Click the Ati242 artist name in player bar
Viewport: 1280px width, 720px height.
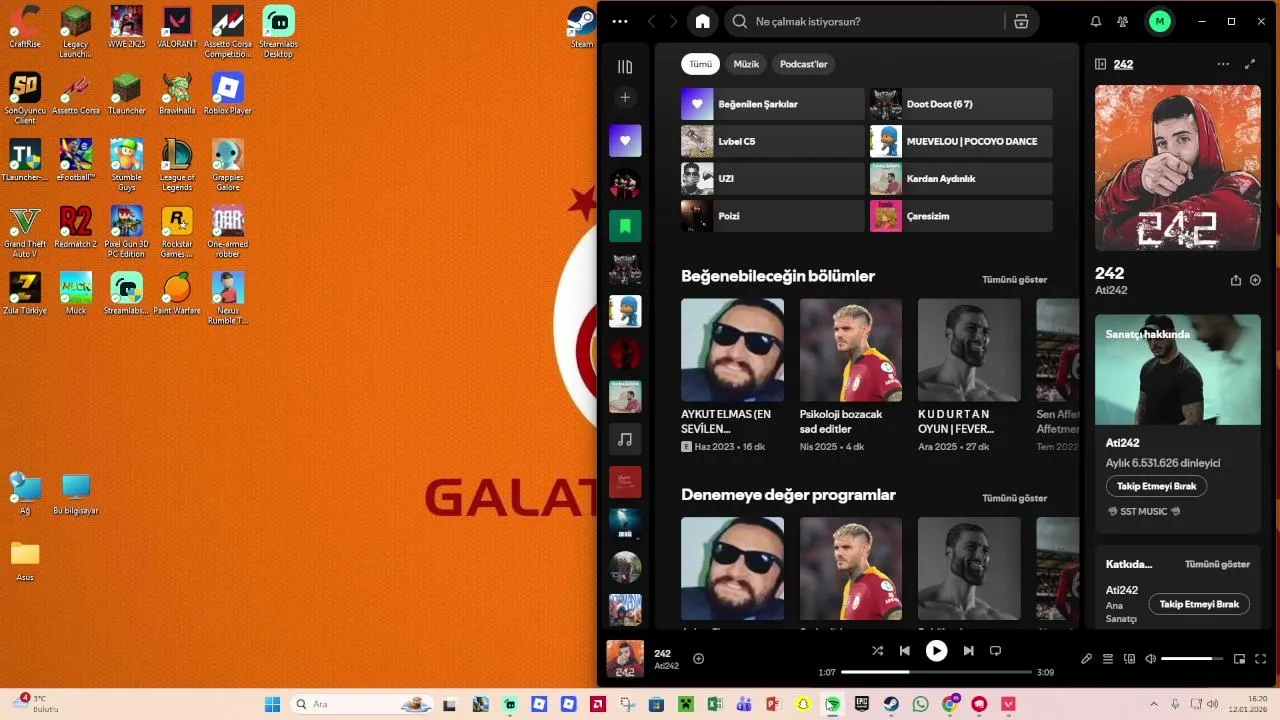click(x=666, y=666)
